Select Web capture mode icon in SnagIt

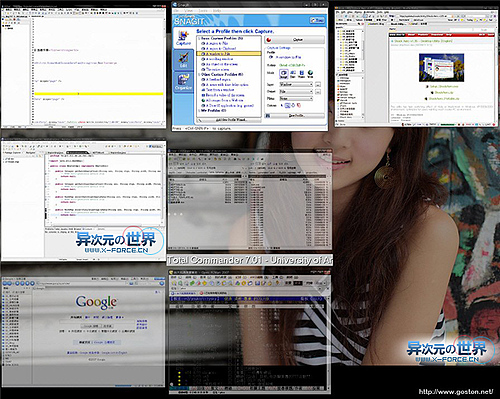(x=310, y=74)
